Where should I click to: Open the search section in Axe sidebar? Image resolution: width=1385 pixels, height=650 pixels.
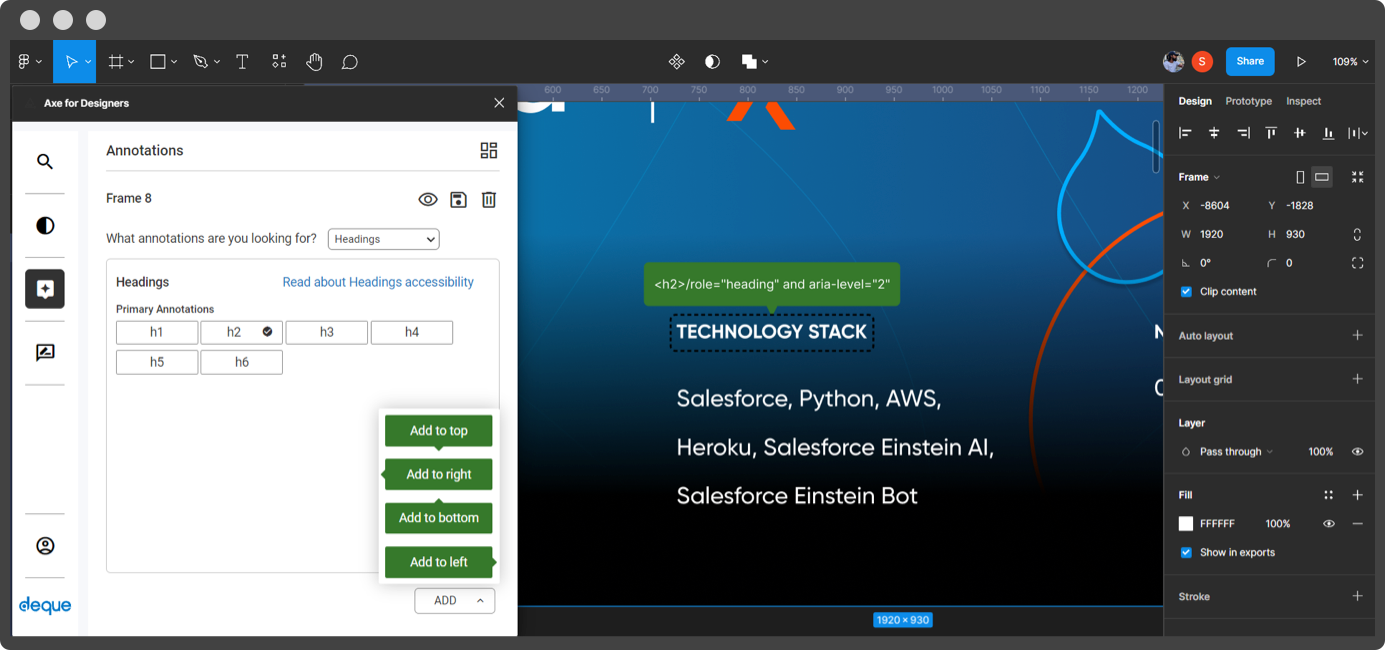45,161
